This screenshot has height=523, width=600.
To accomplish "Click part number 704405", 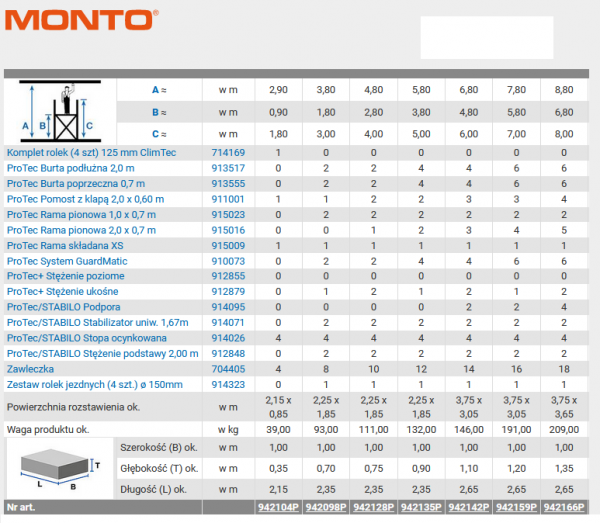I will pyautogui.click(x=228, y=369).
